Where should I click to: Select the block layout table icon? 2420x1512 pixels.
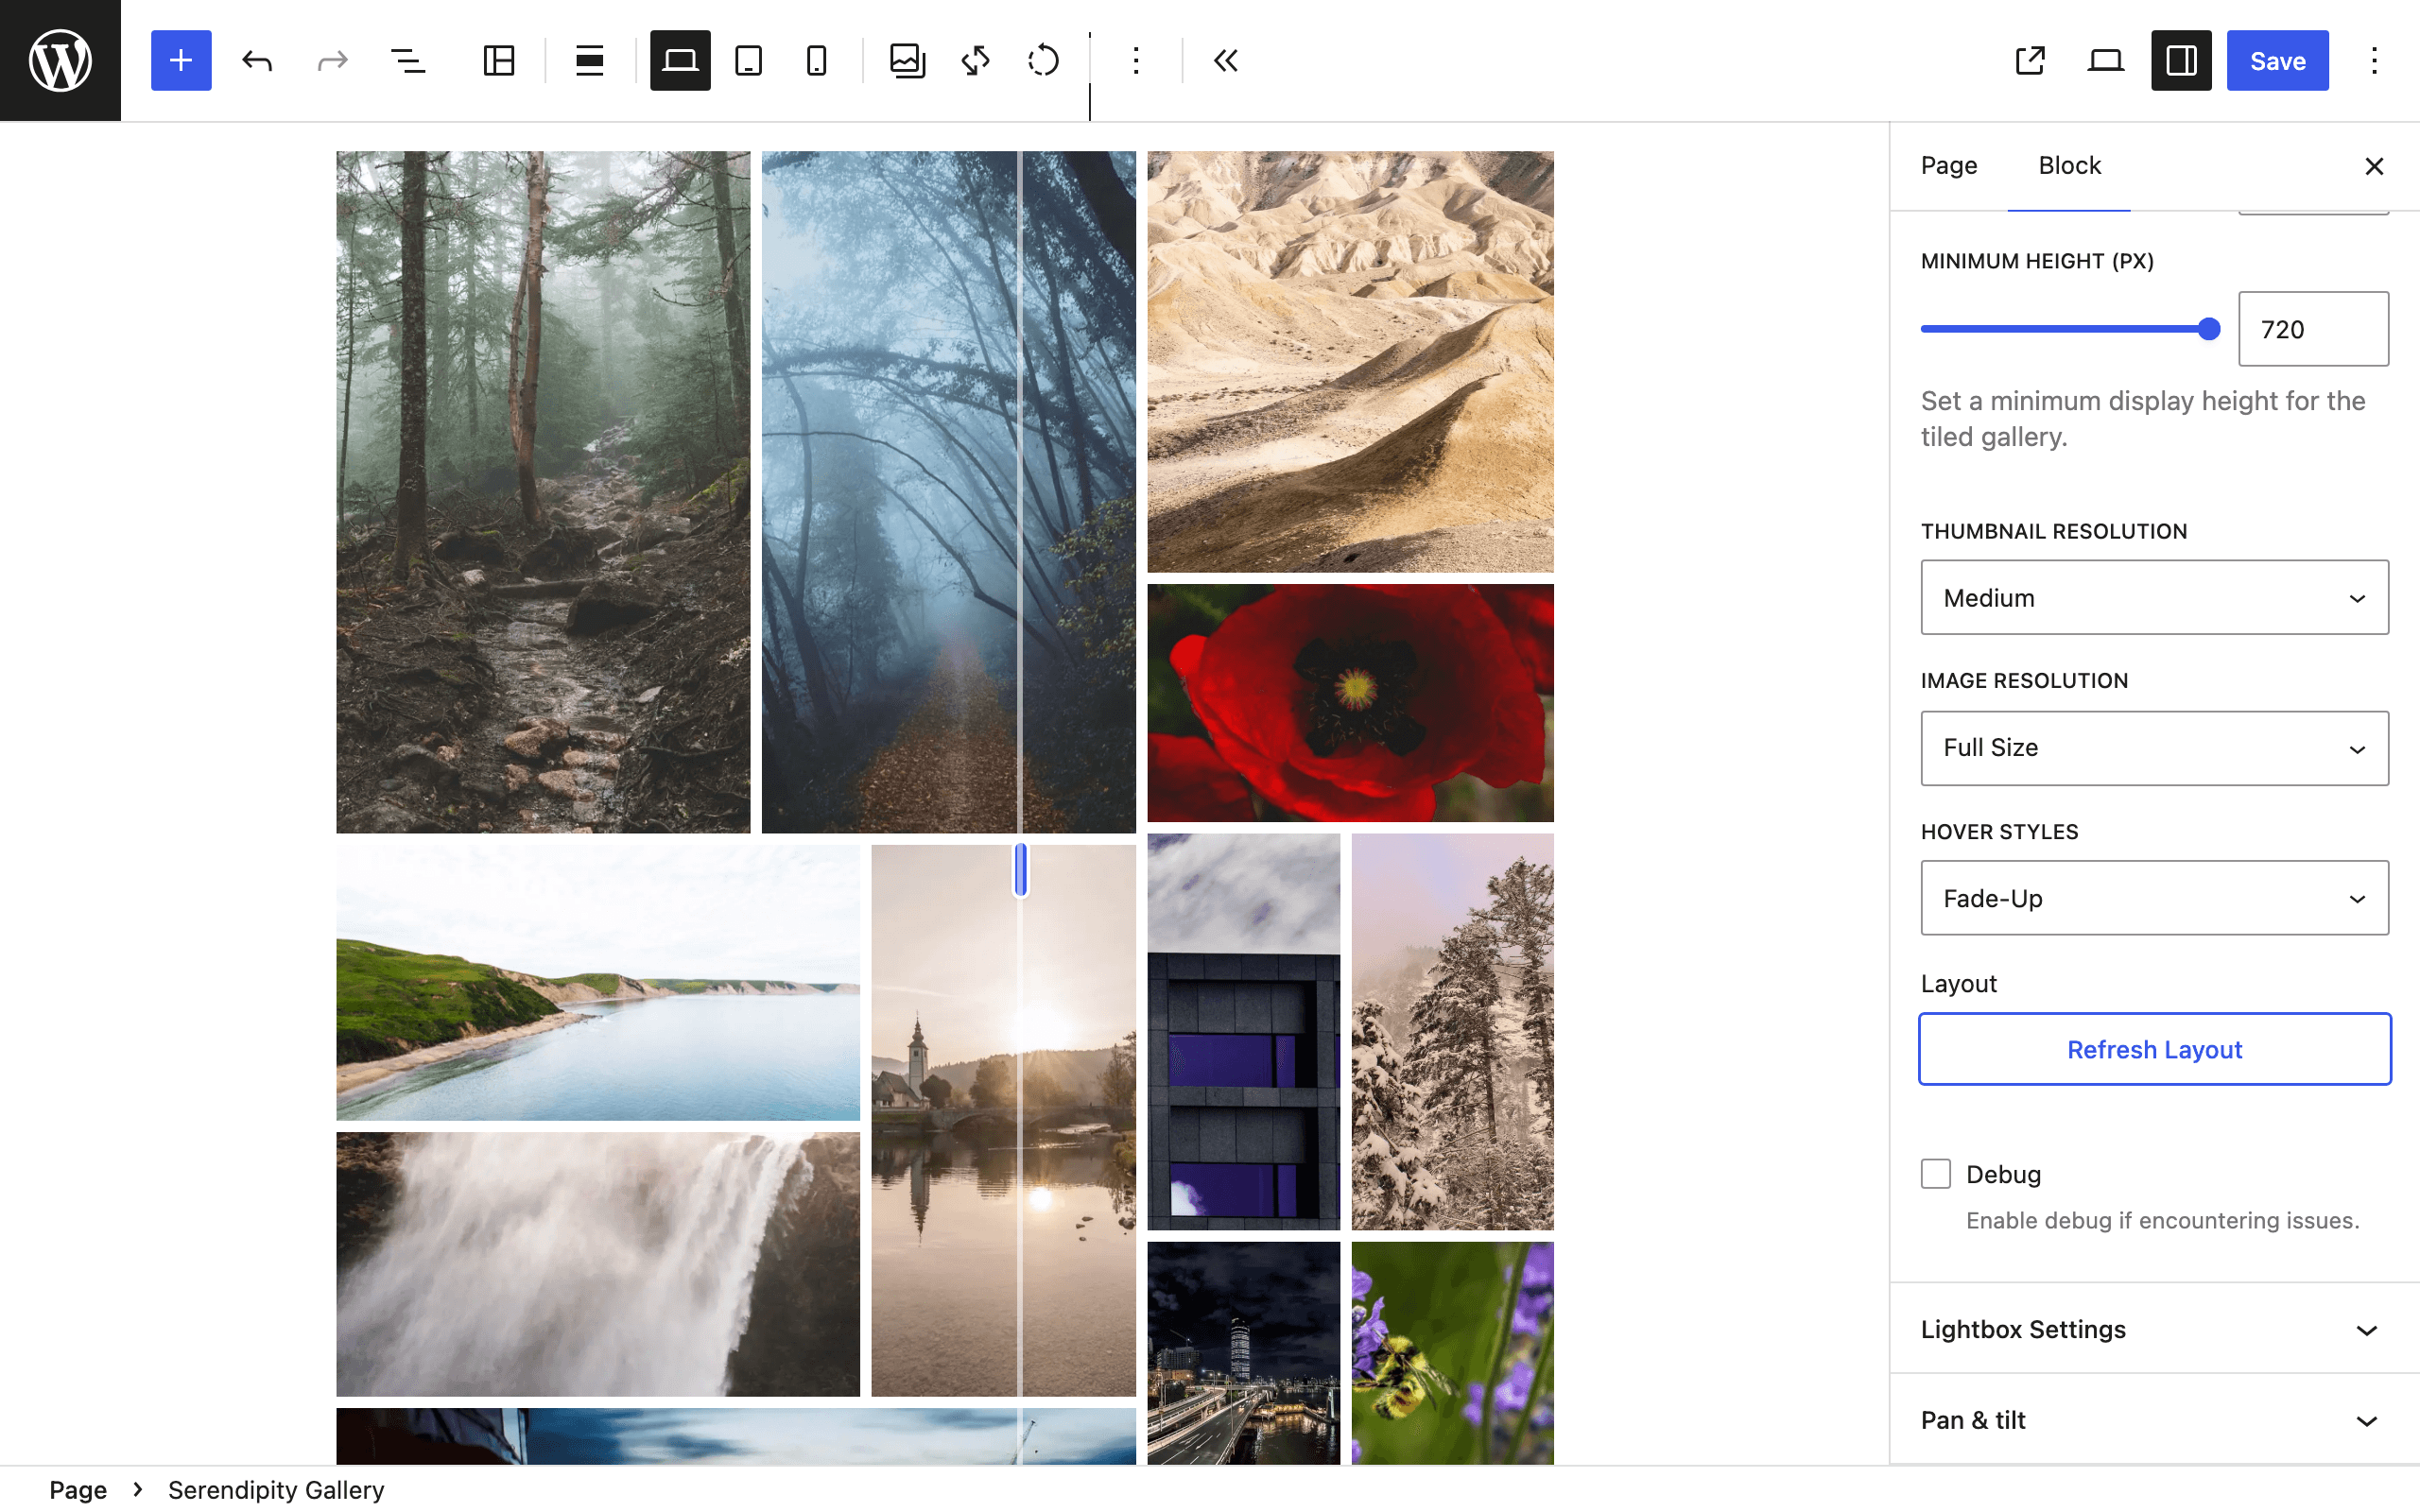click(x=499, y=60)
